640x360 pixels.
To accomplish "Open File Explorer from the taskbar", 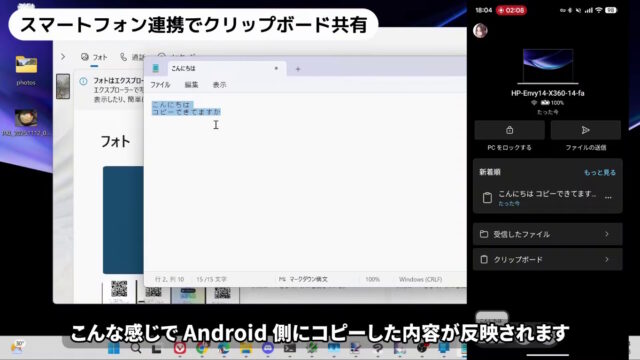I will pos(246,348).
